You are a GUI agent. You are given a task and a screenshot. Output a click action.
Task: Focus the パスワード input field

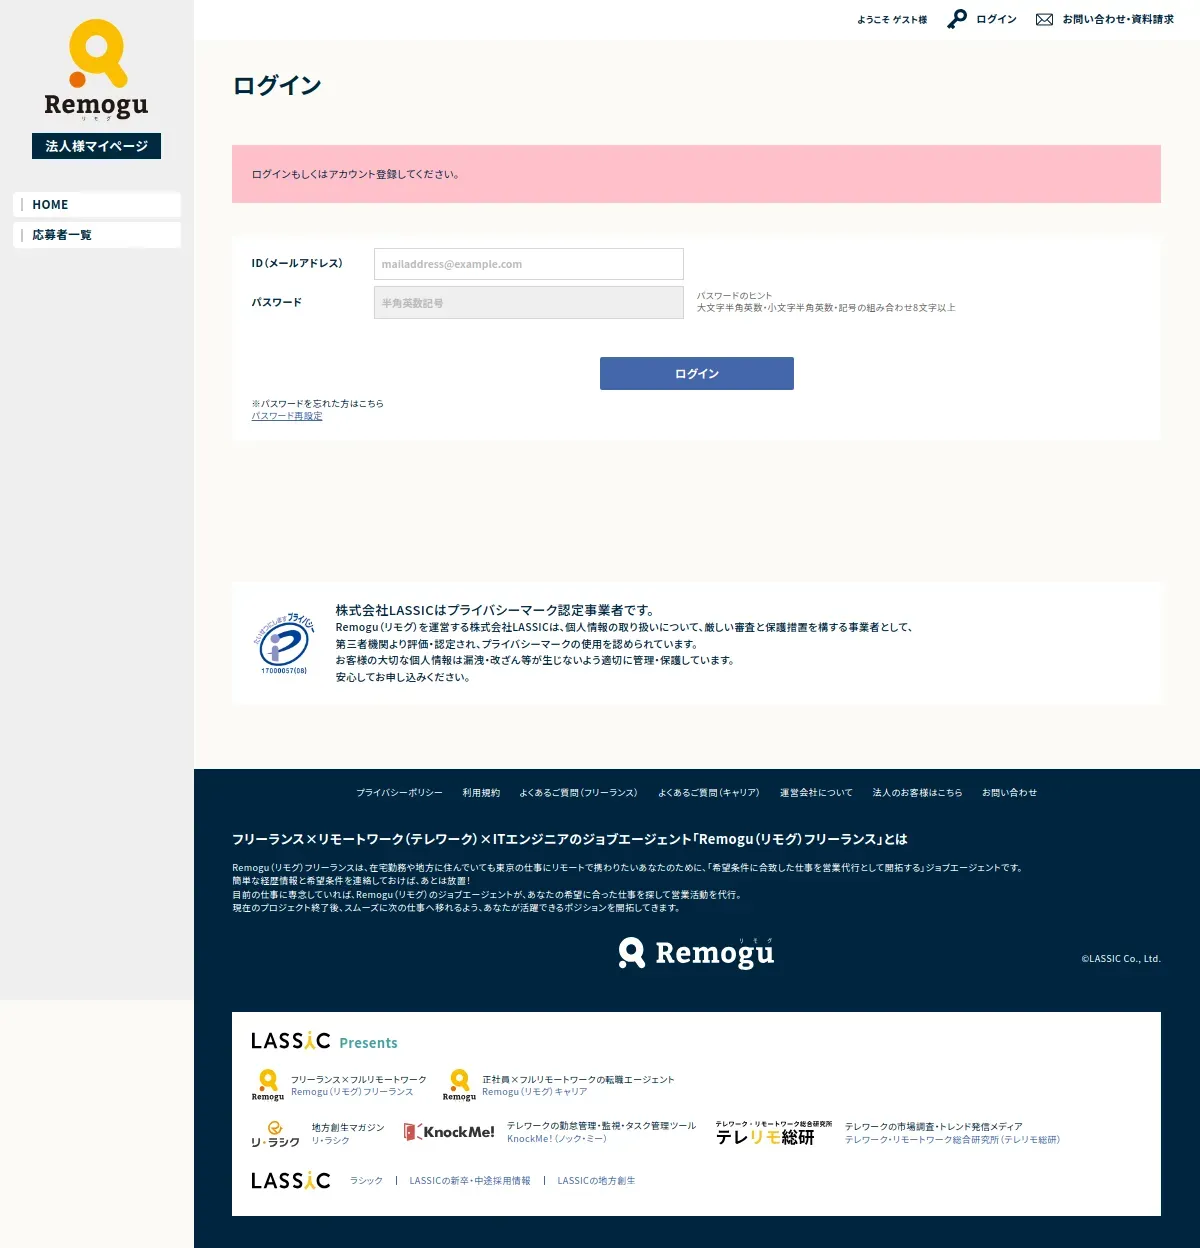[x=529, y=303]
